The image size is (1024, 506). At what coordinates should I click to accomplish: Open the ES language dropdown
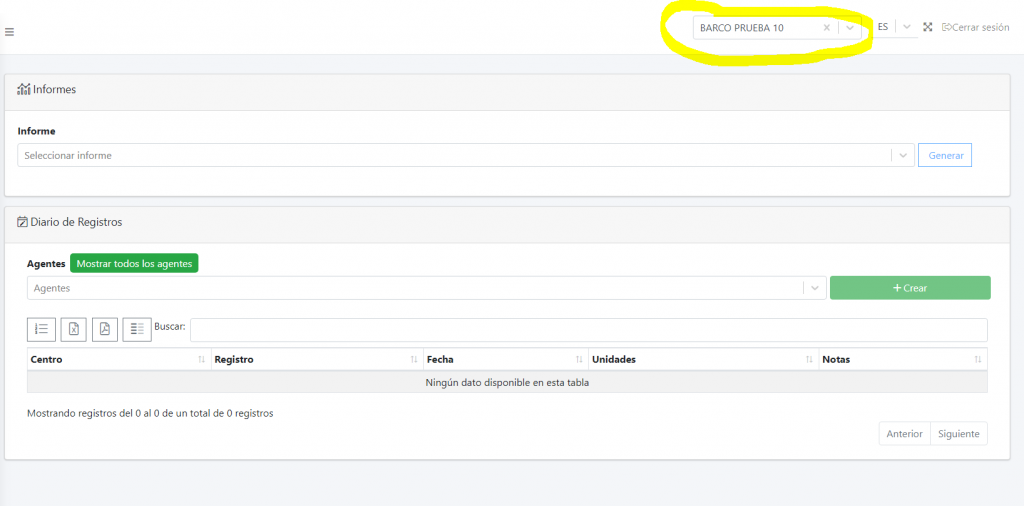[x=905, y=27]
